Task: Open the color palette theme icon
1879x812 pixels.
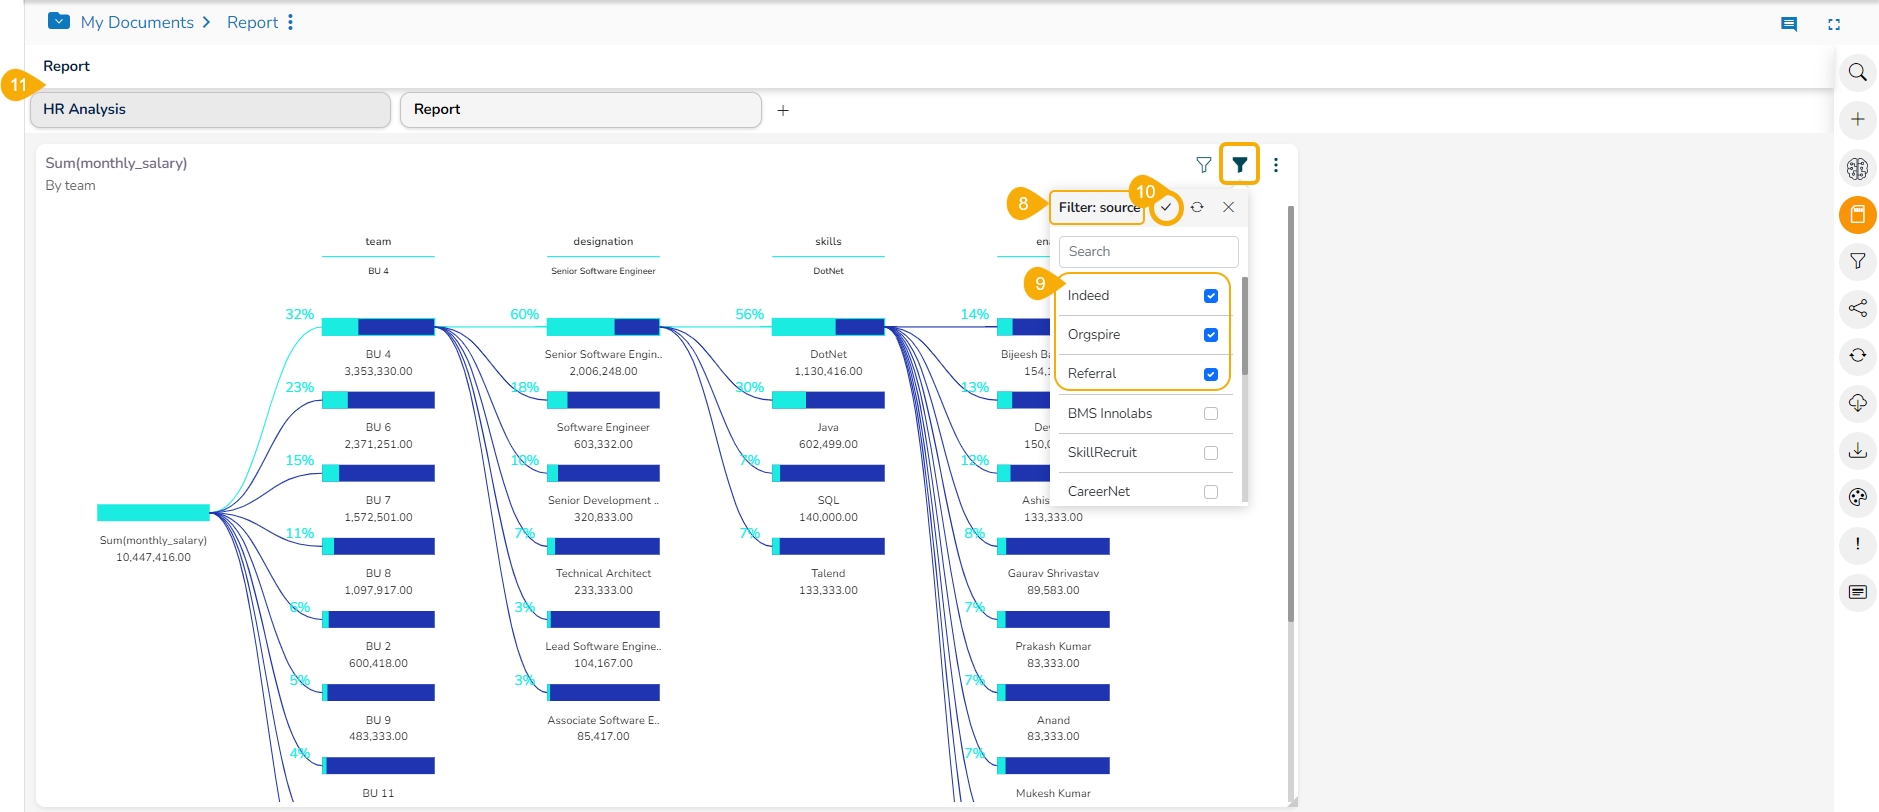Action: (x=1857, y=497)
